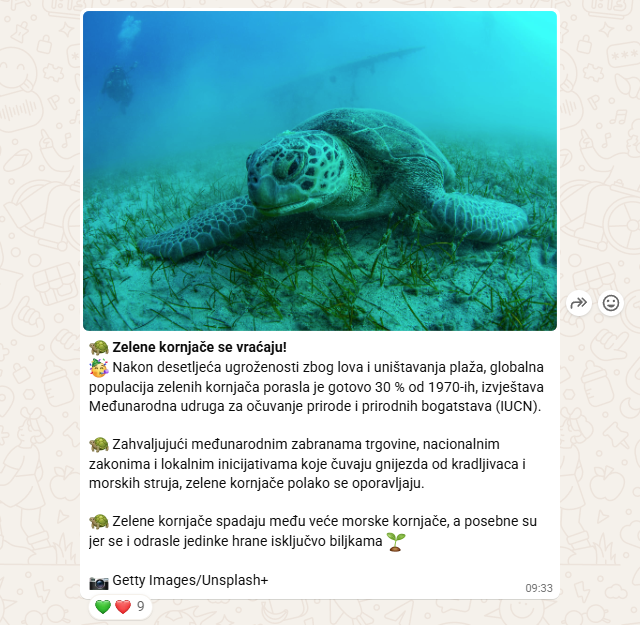Forward this message with the arrow icon

point(579,303)
